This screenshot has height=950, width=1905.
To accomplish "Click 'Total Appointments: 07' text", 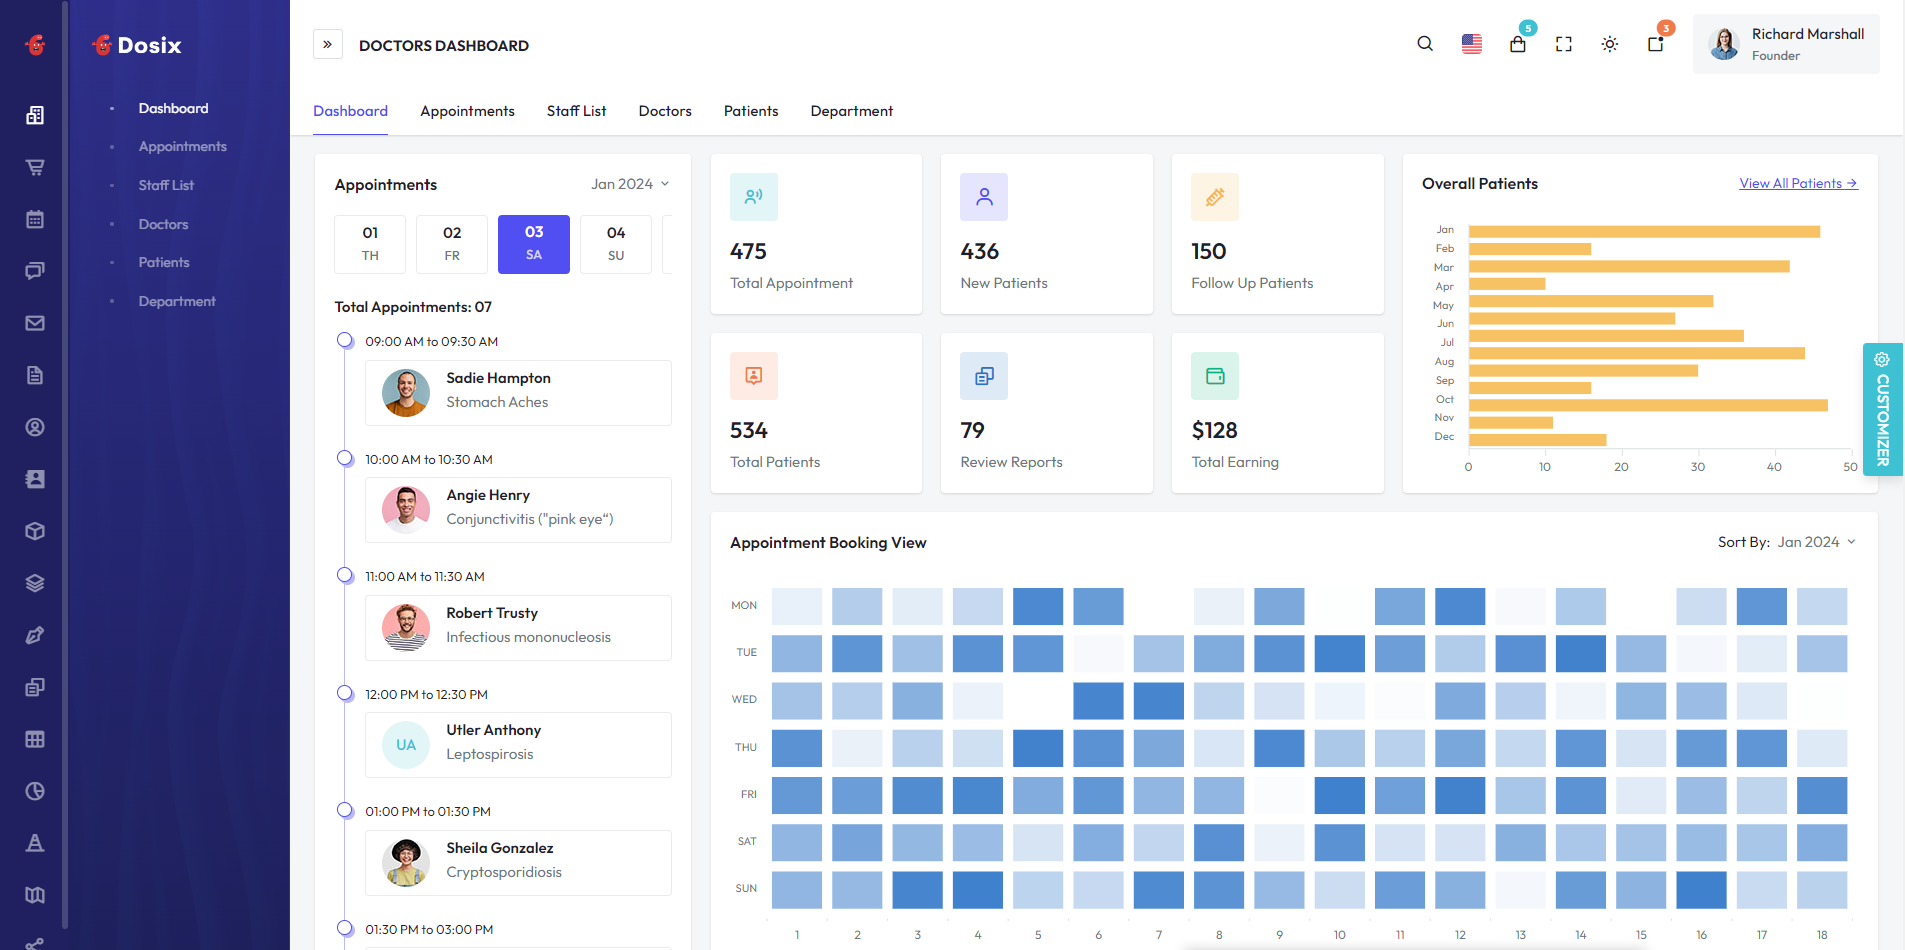I will coord(413,307).
